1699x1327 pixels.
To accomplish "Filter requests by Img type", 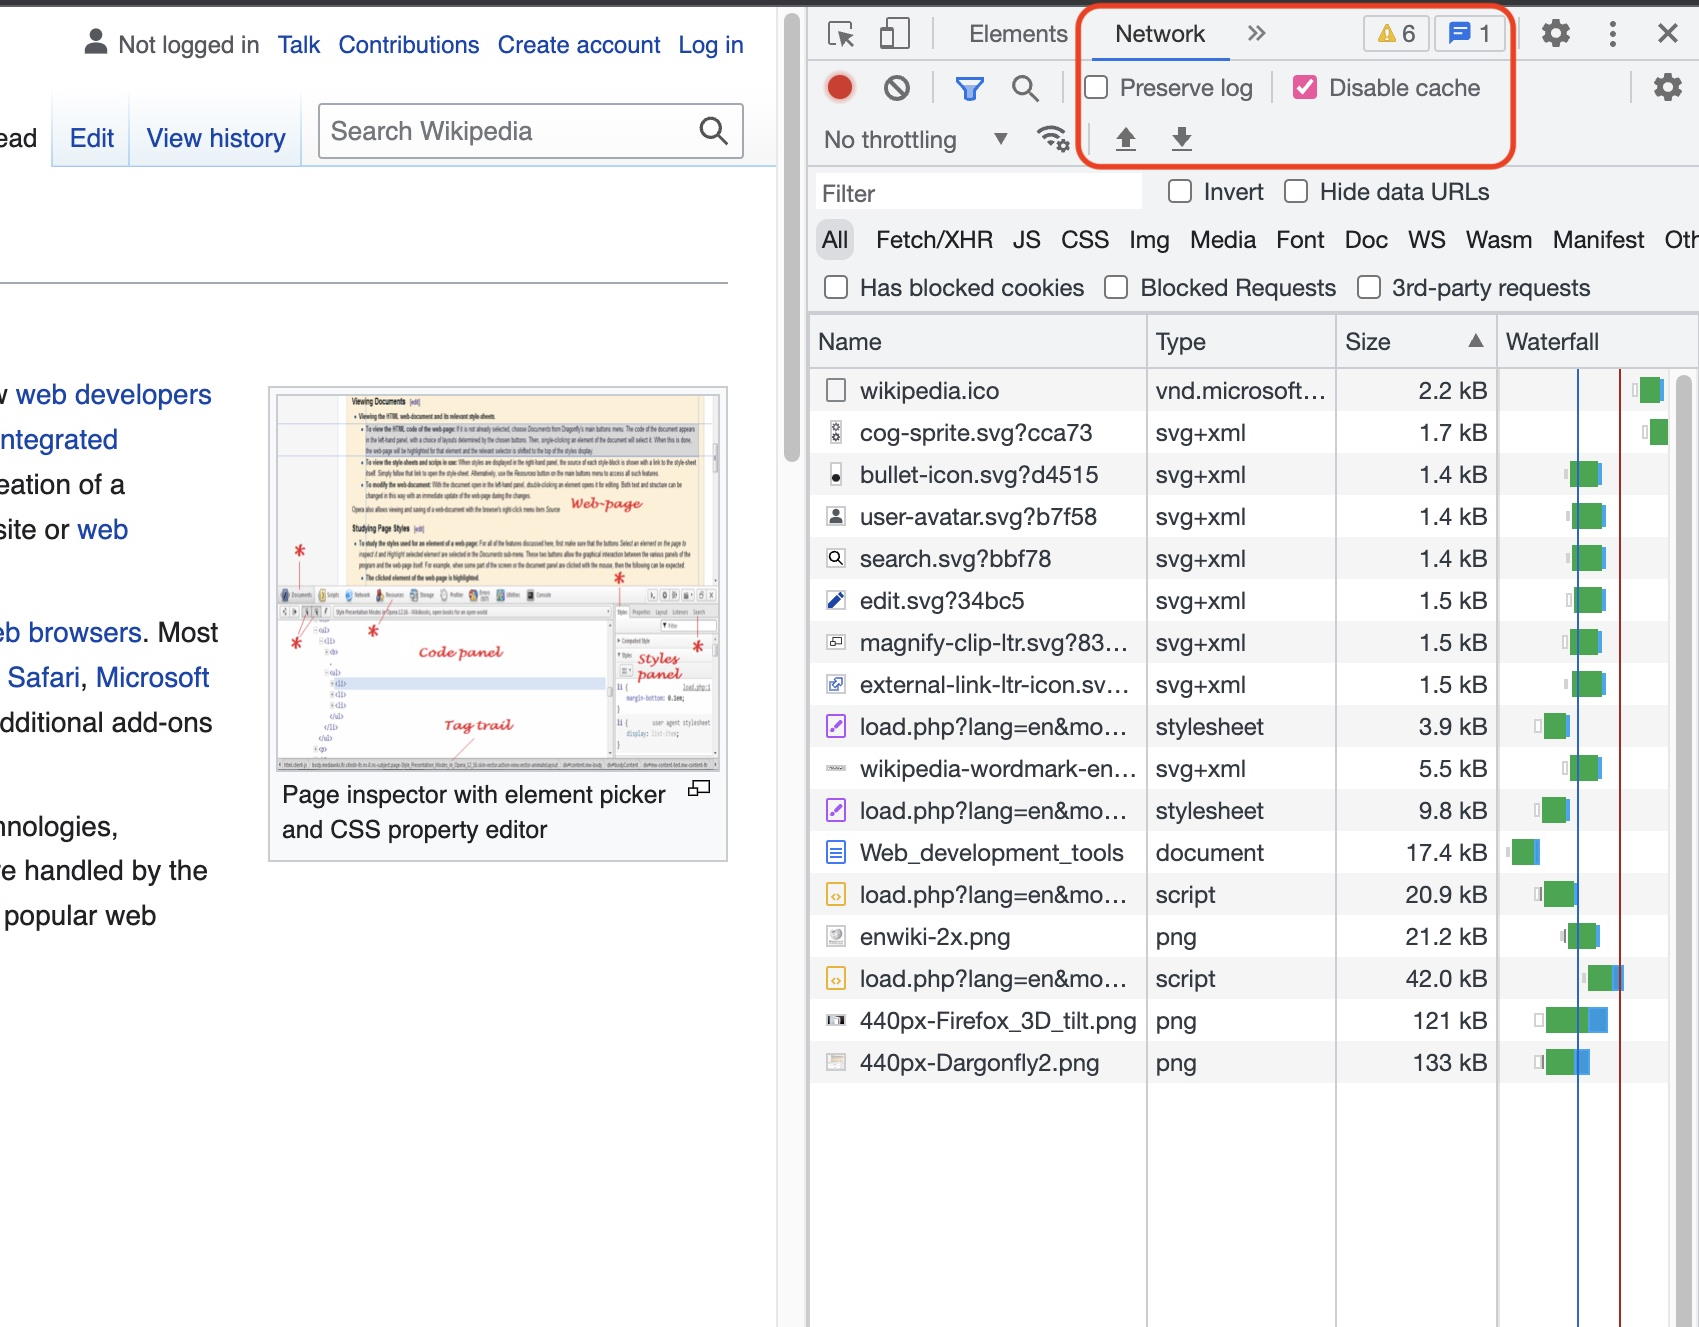I will 1149,240.
